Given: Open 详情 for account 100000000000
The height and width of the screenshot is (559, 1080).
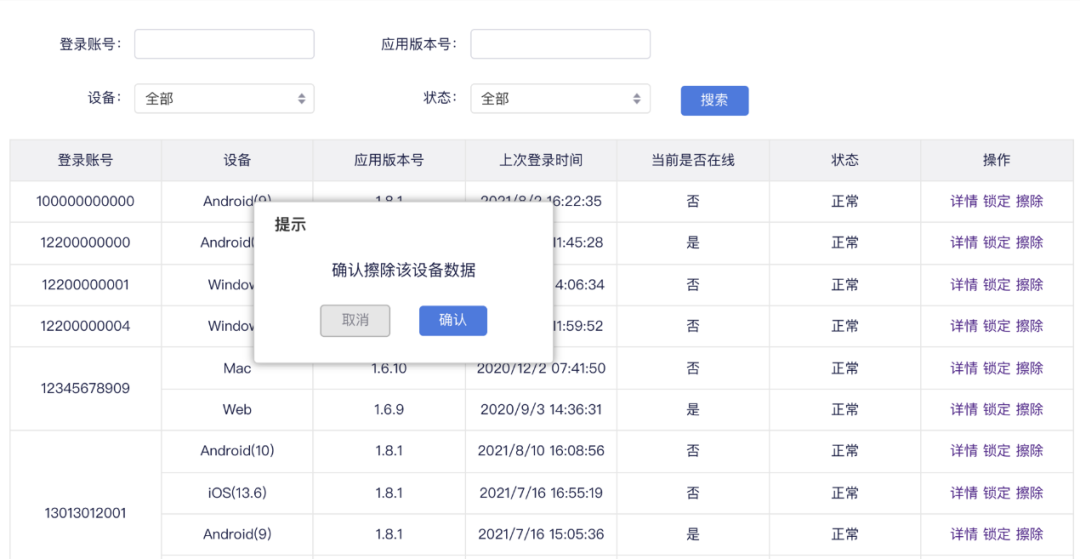Looking at the screenshot, I should pyautogui.click(x=964, y=202).
